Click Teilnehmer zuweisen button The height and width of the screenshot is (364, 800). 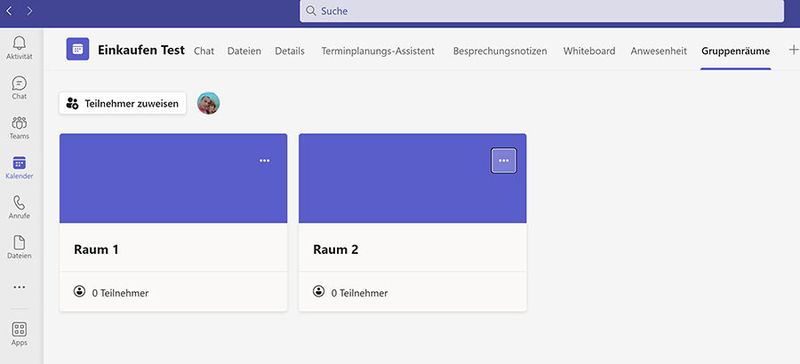(x=122, y=104)
